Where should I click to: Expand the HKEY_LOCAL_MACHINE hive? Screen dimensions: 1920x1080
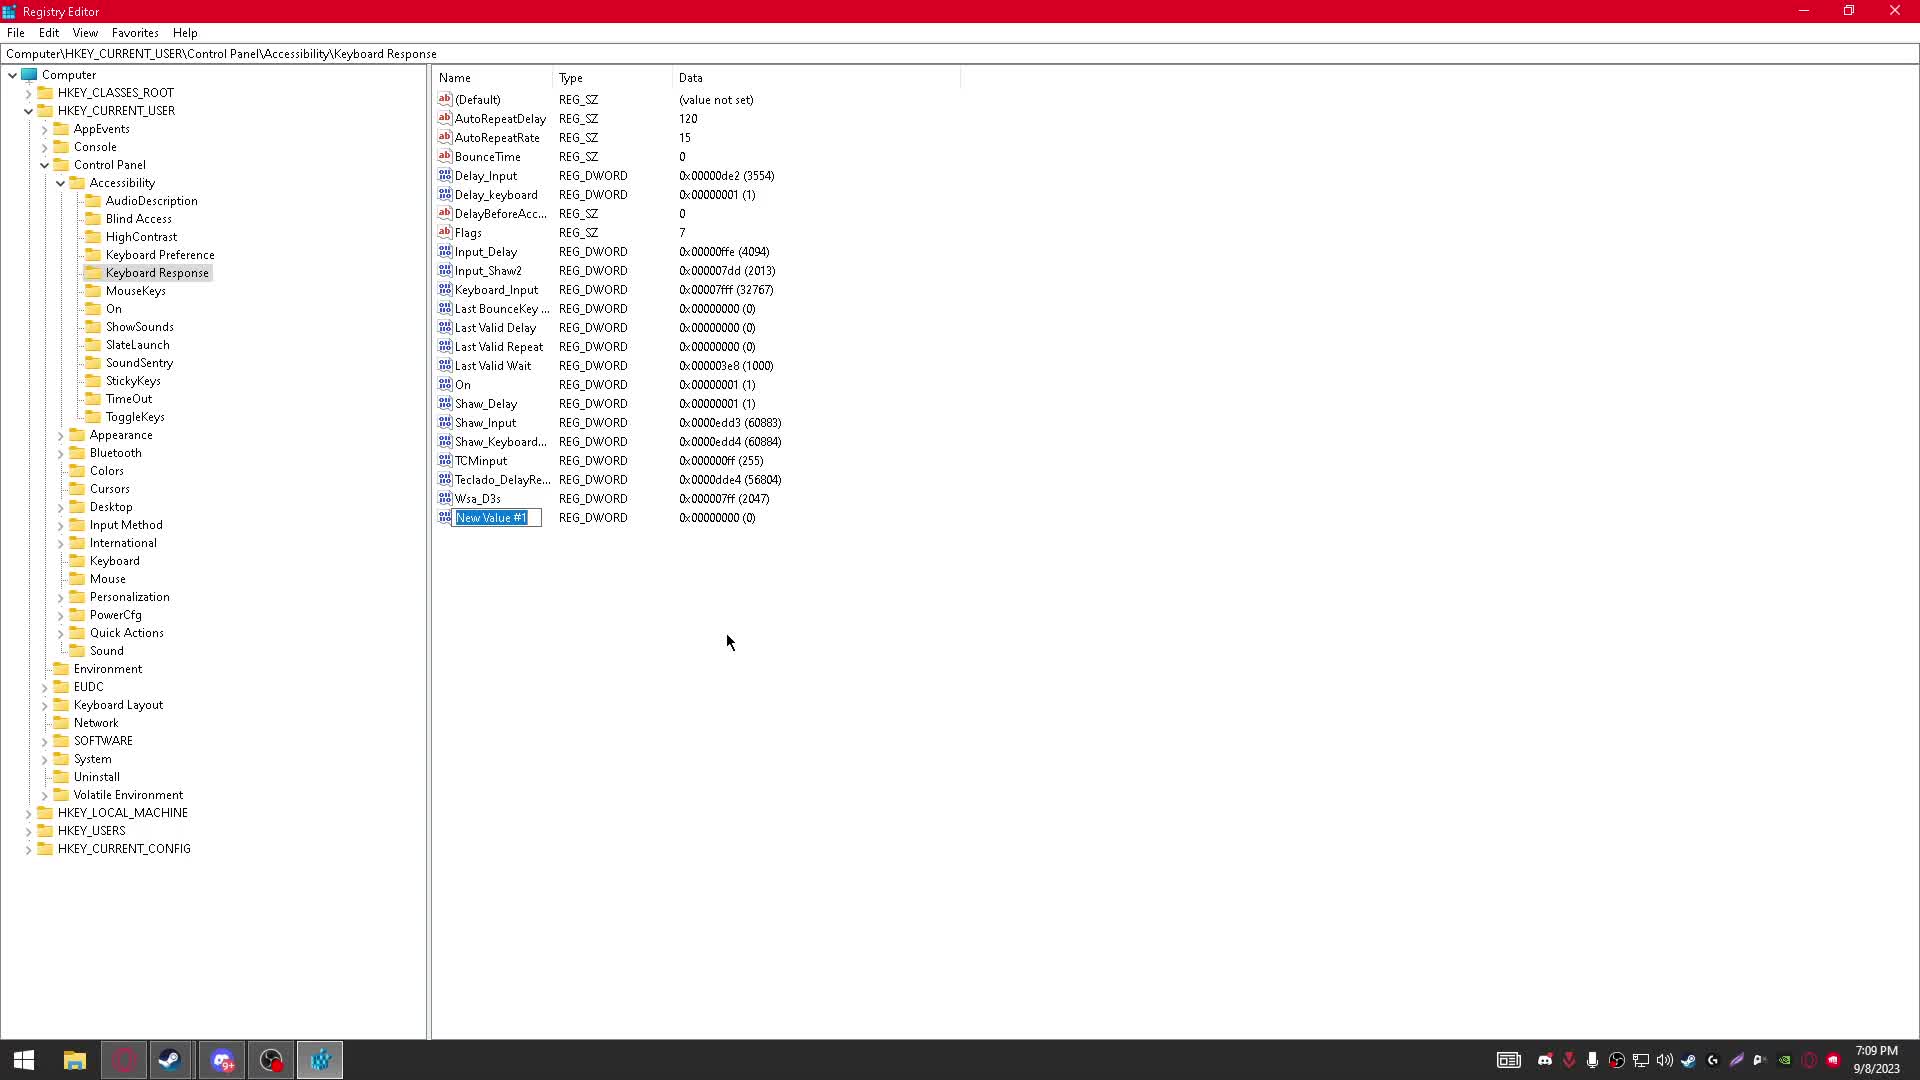point(29,813)
